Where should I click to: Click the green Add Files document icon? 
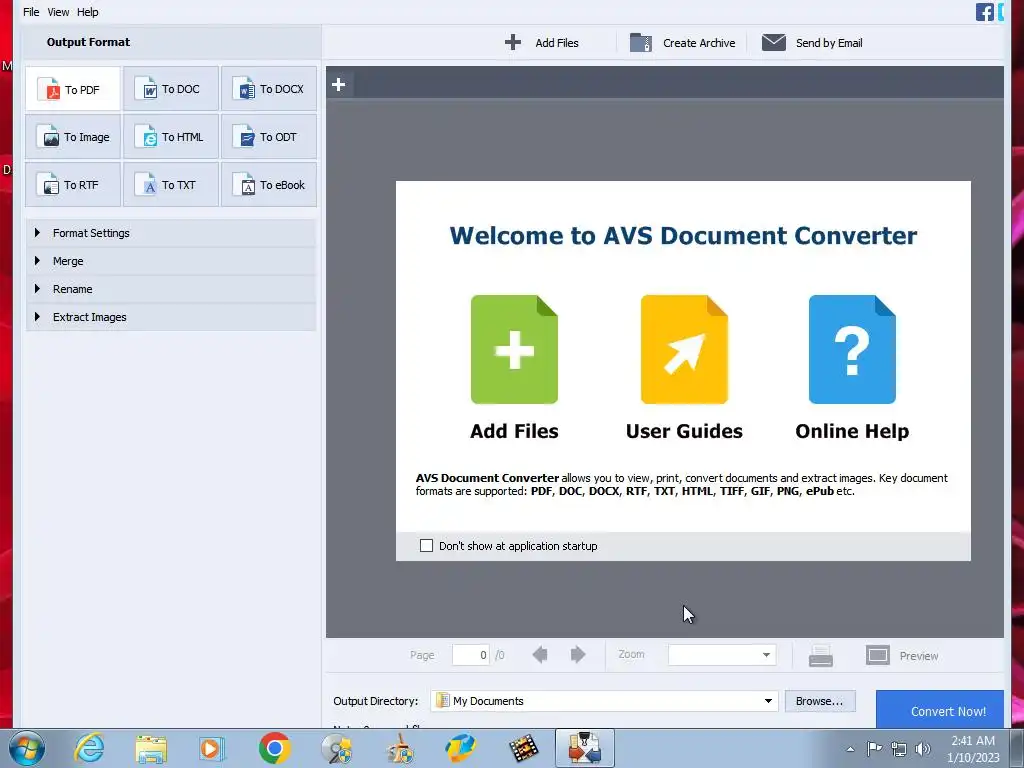[x=514, y=349]
